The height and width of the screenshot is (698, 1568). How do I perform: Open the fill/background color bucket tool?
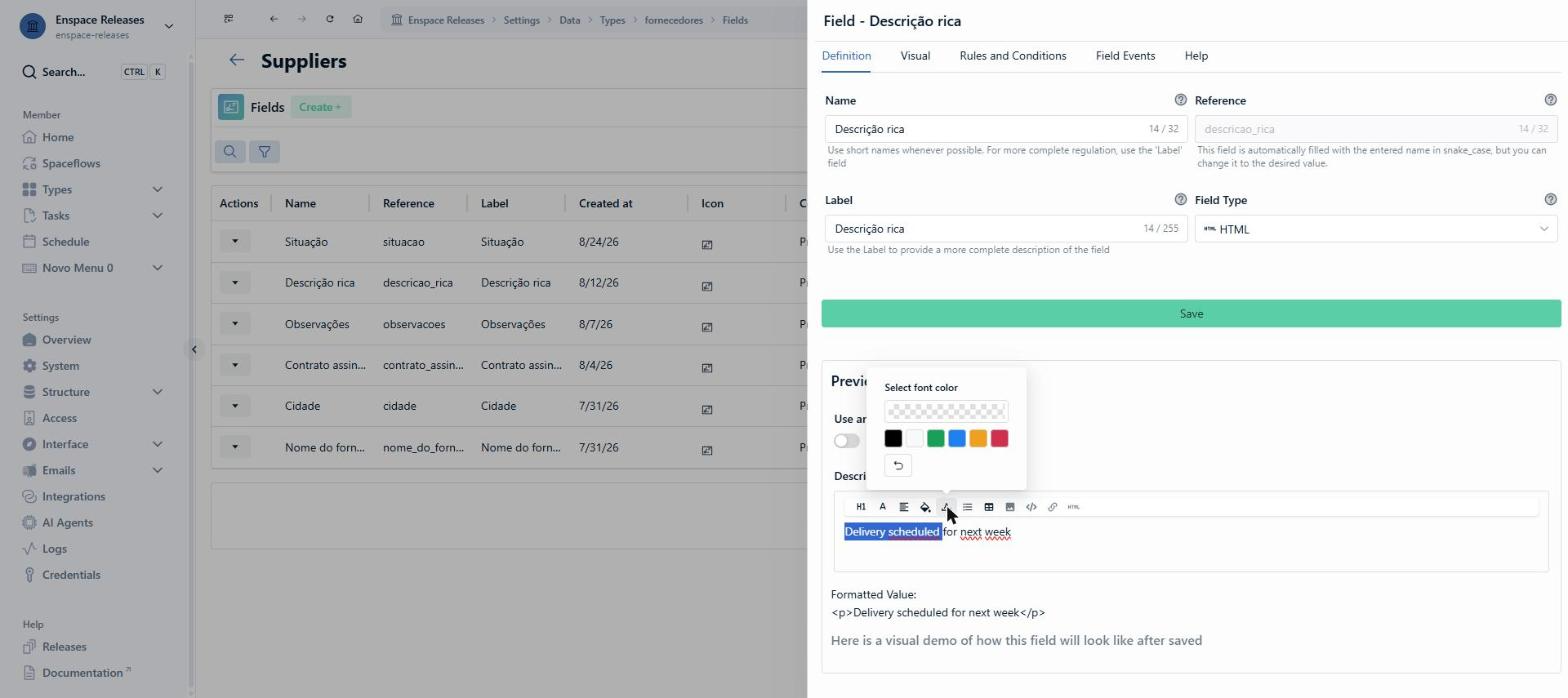[925, 507]
